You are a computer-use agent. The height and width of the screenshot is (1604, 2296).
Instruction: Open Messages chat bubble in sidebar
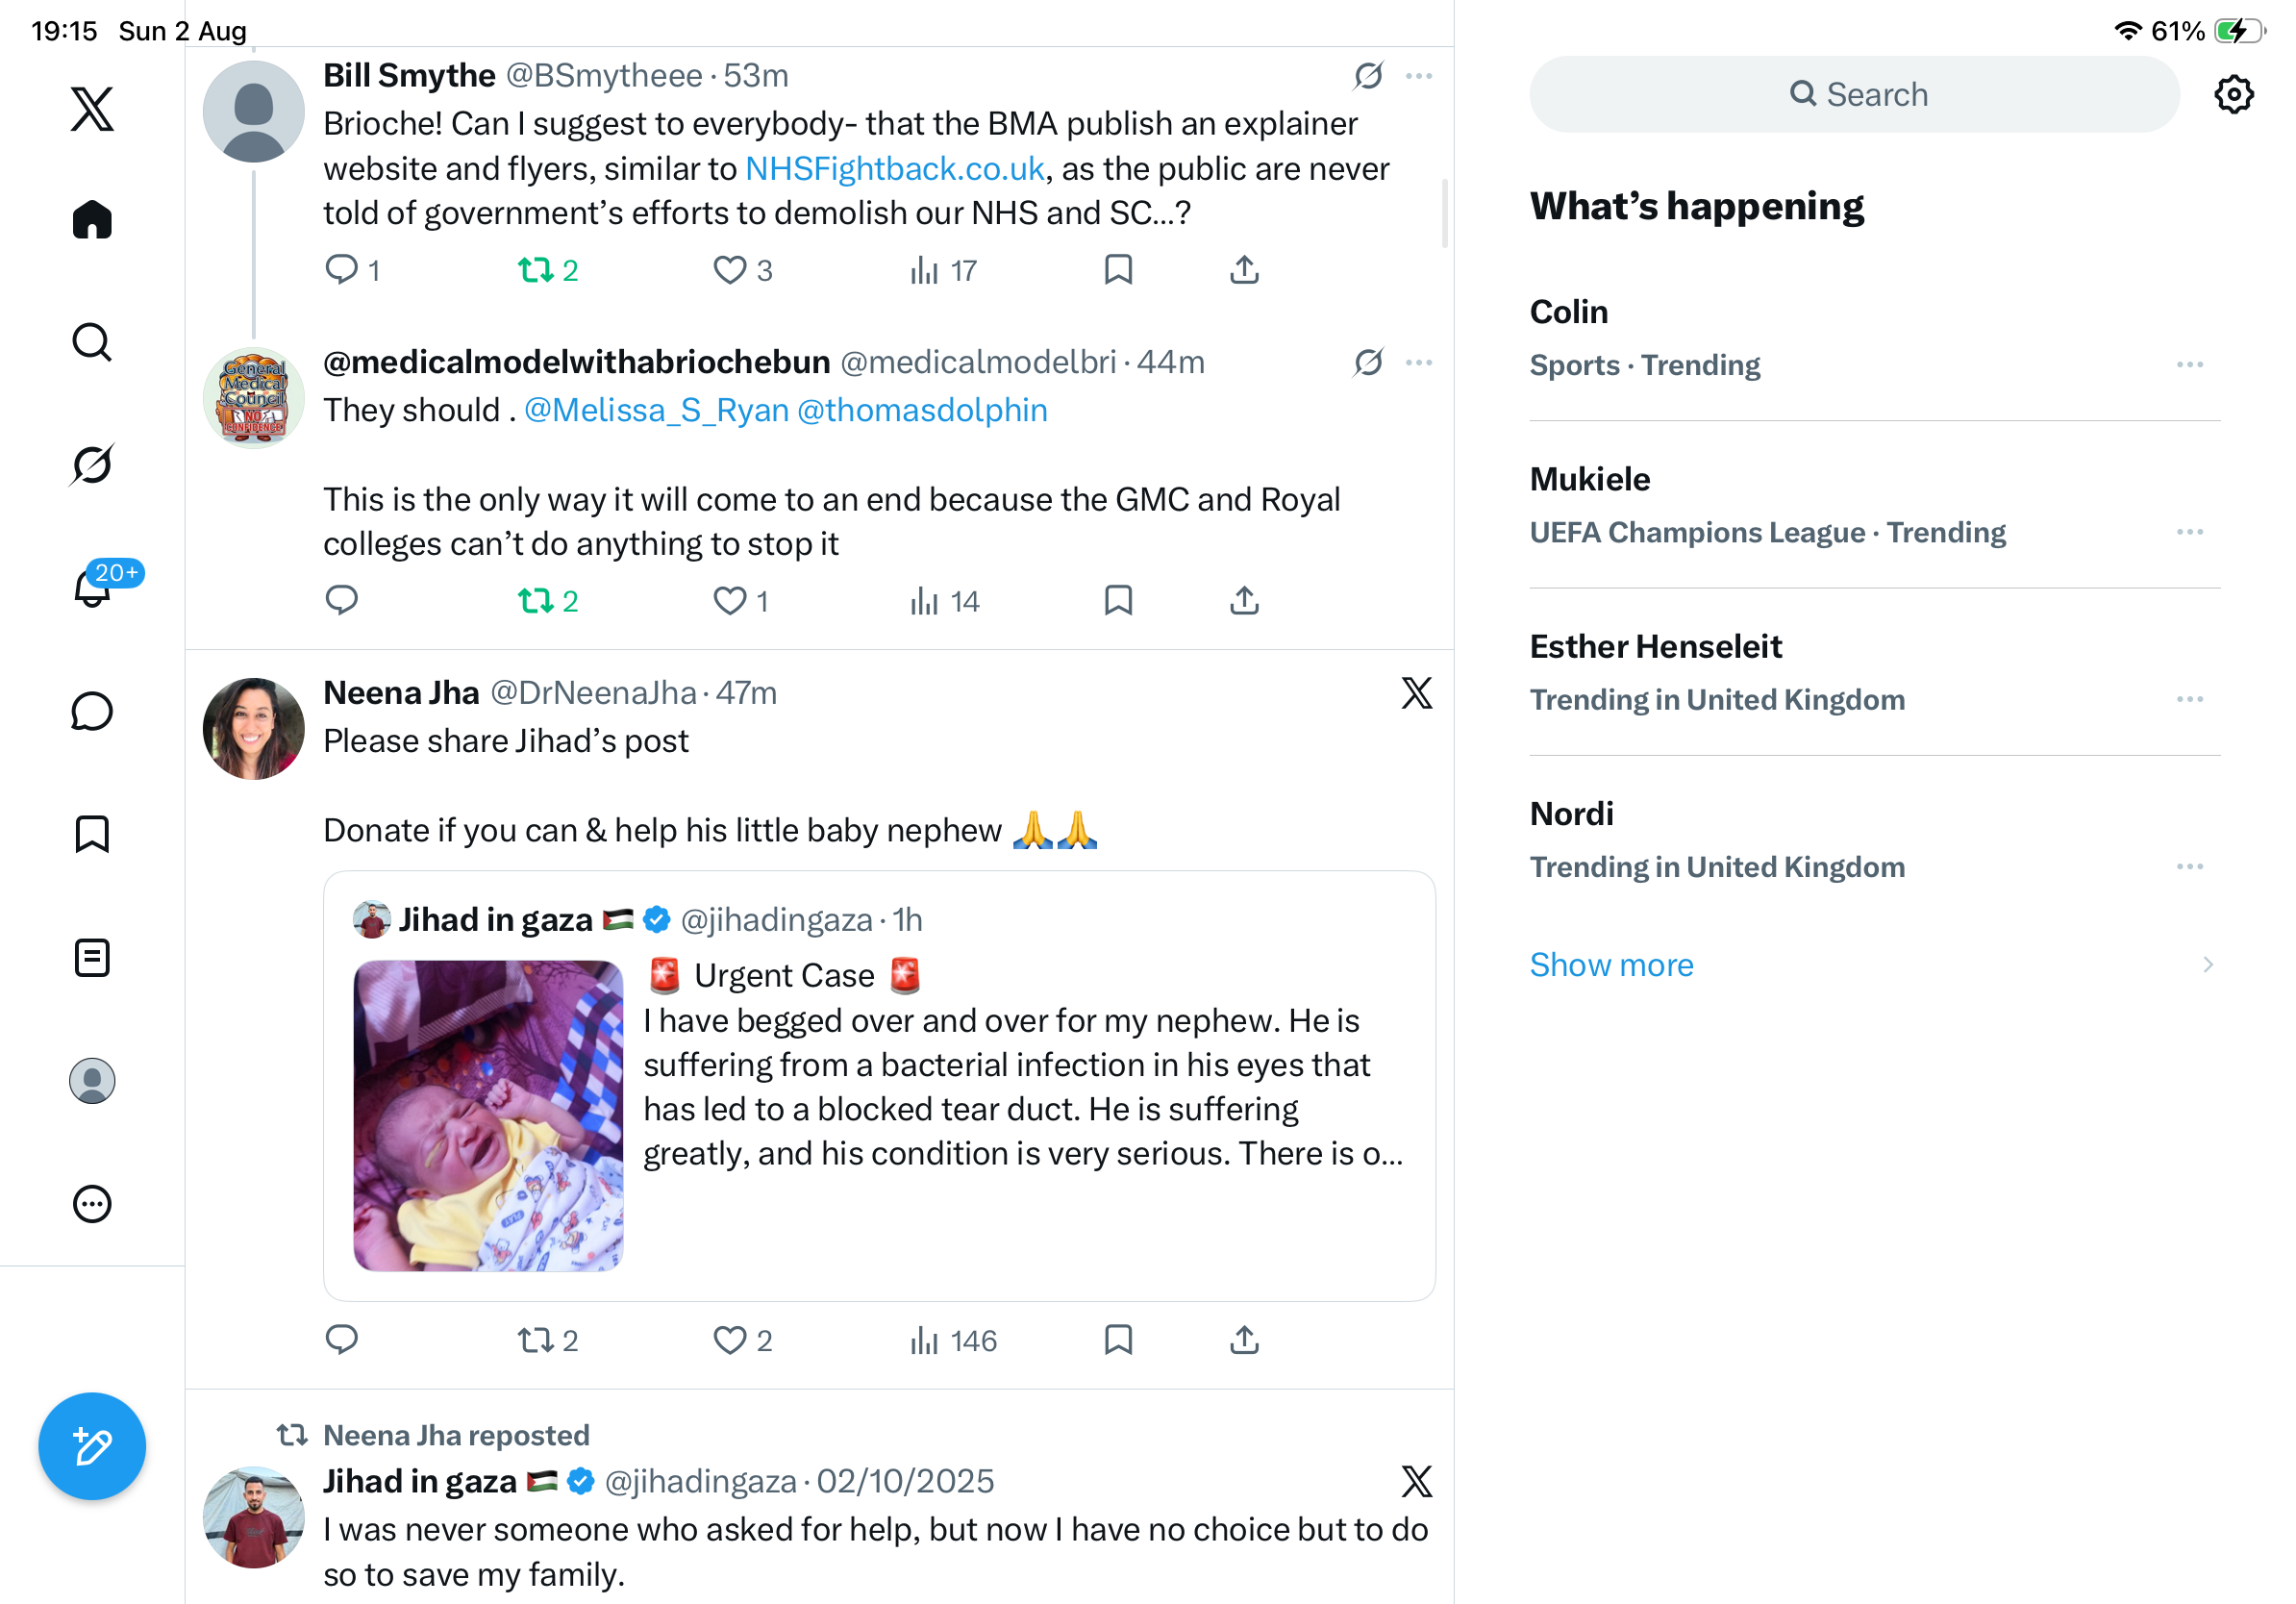point(92,711)
